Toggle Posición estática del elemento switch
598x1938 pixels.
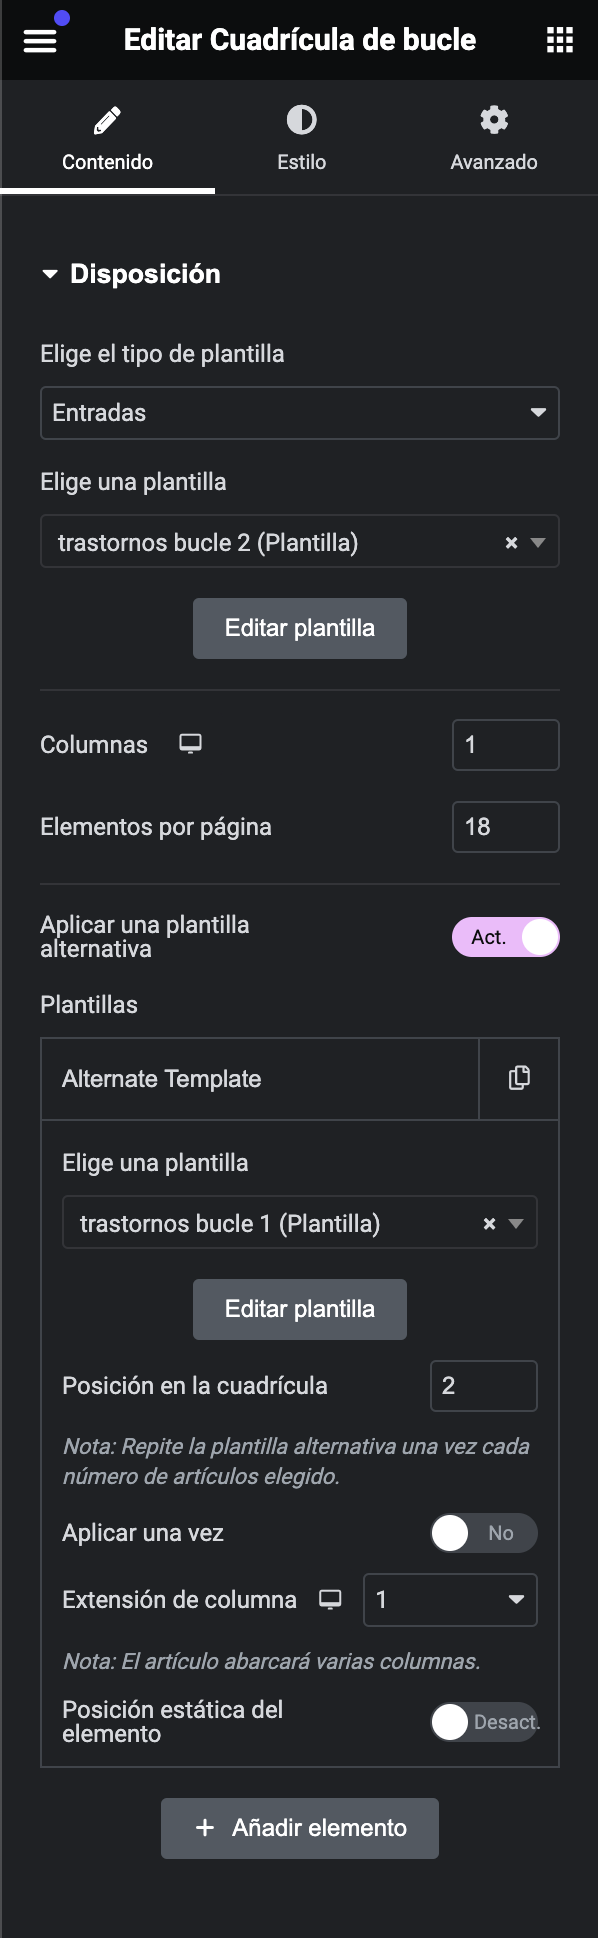point(484,1721)
